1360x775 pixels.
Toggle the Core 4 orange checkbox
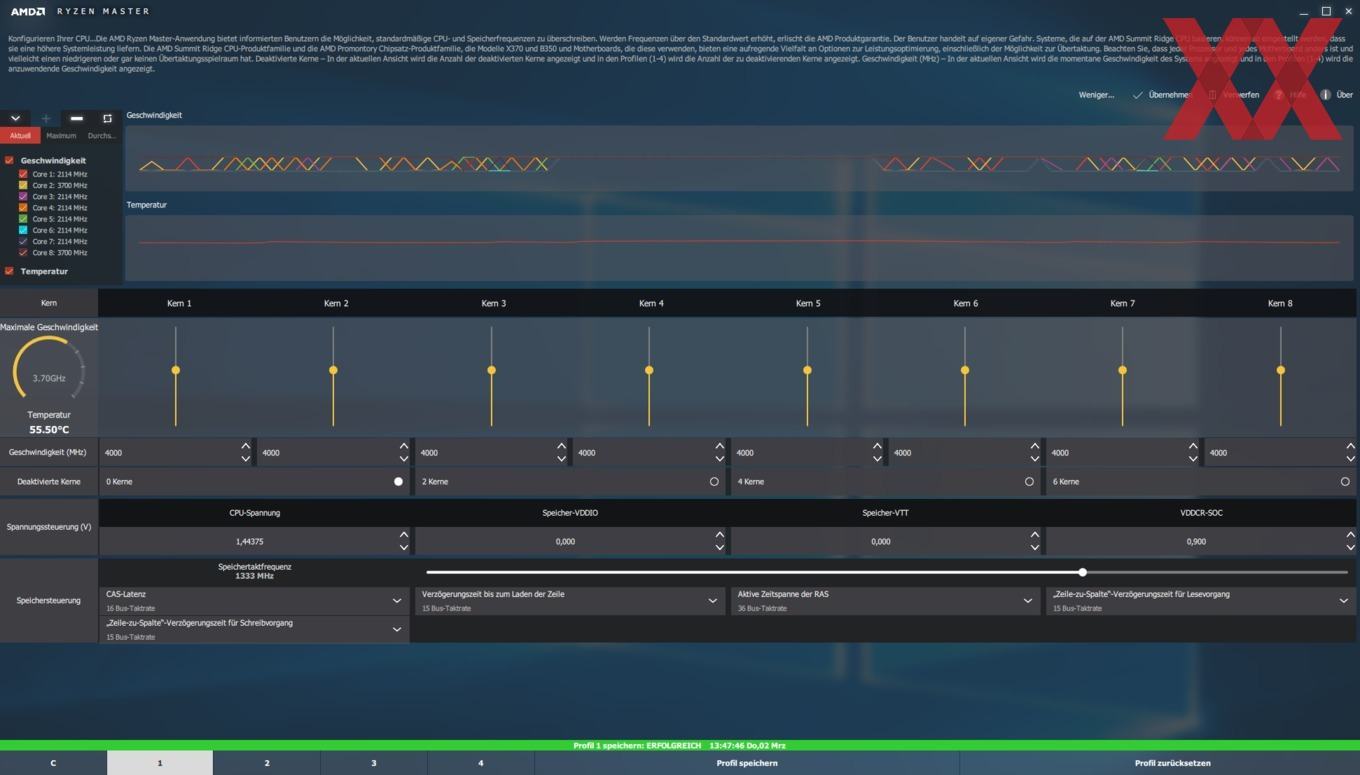(23, 207)
